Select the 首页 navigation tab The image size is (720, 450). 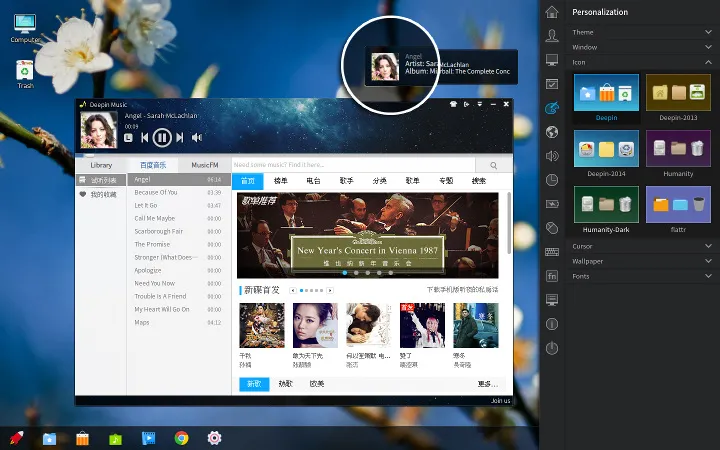coord(248,181)
